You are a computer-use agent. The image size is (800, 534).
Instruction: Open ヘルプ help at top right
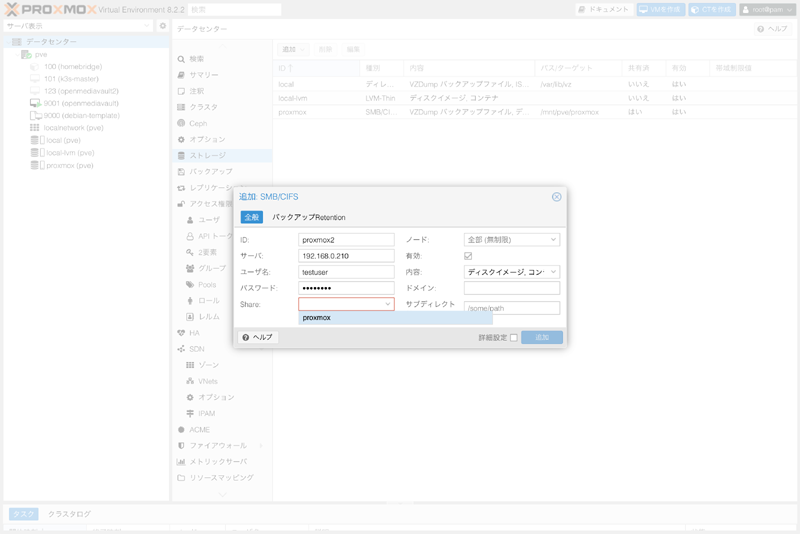click(772, 29)
